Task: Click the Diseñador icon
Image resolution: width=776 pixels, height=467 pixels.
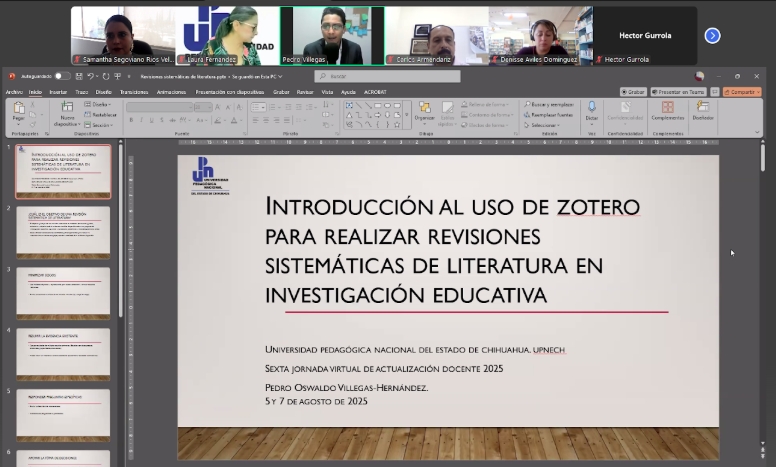Action: (703, 107)
